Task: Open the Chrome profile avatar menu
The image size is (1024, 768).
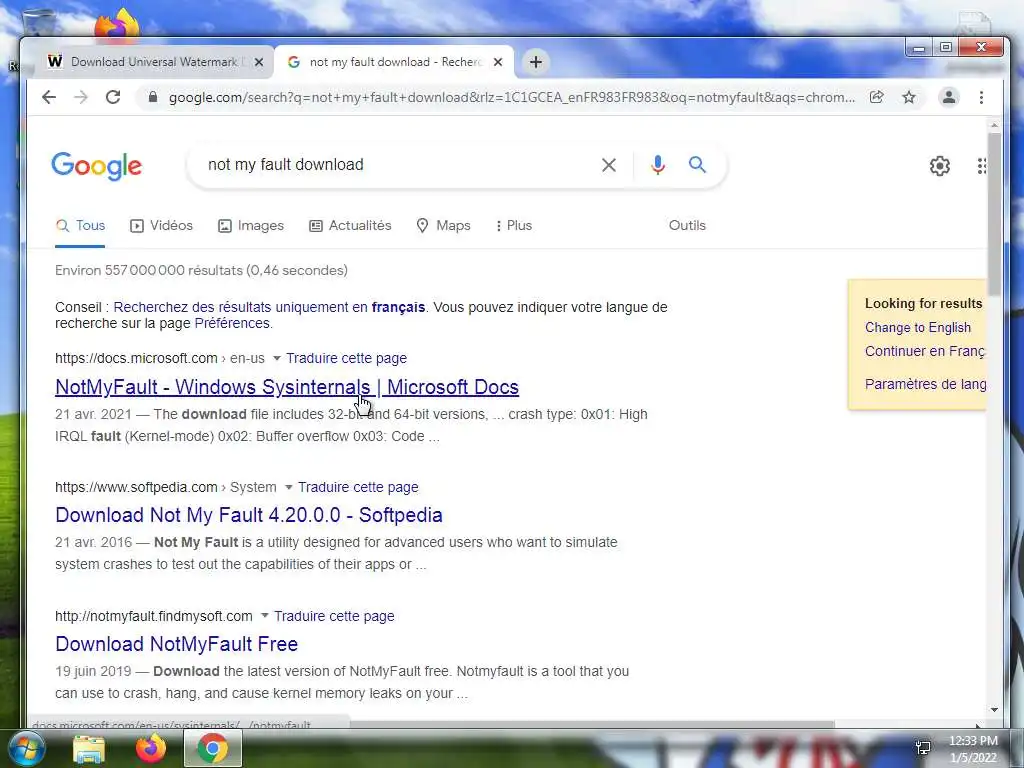Action: click(948, 97)
